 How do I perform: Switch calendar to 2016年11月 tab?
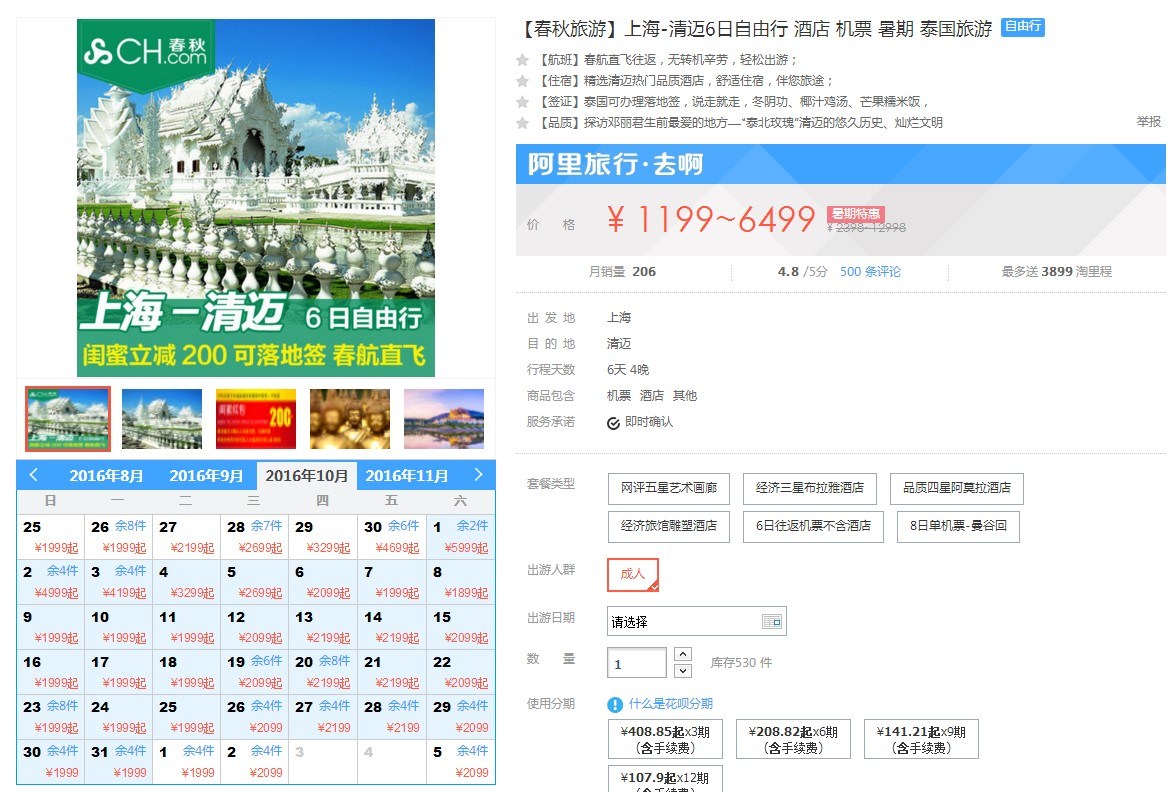(406, 476)
